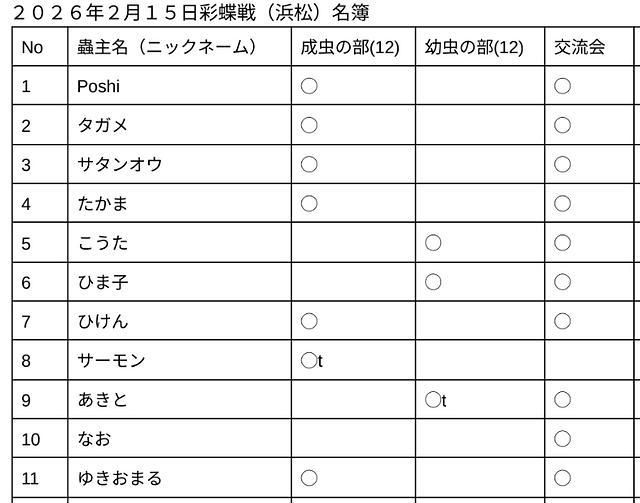This screenshot has height=503, width=640.
Task: Click こうた's 幼虫の部 circle mark
Action: 433,243
